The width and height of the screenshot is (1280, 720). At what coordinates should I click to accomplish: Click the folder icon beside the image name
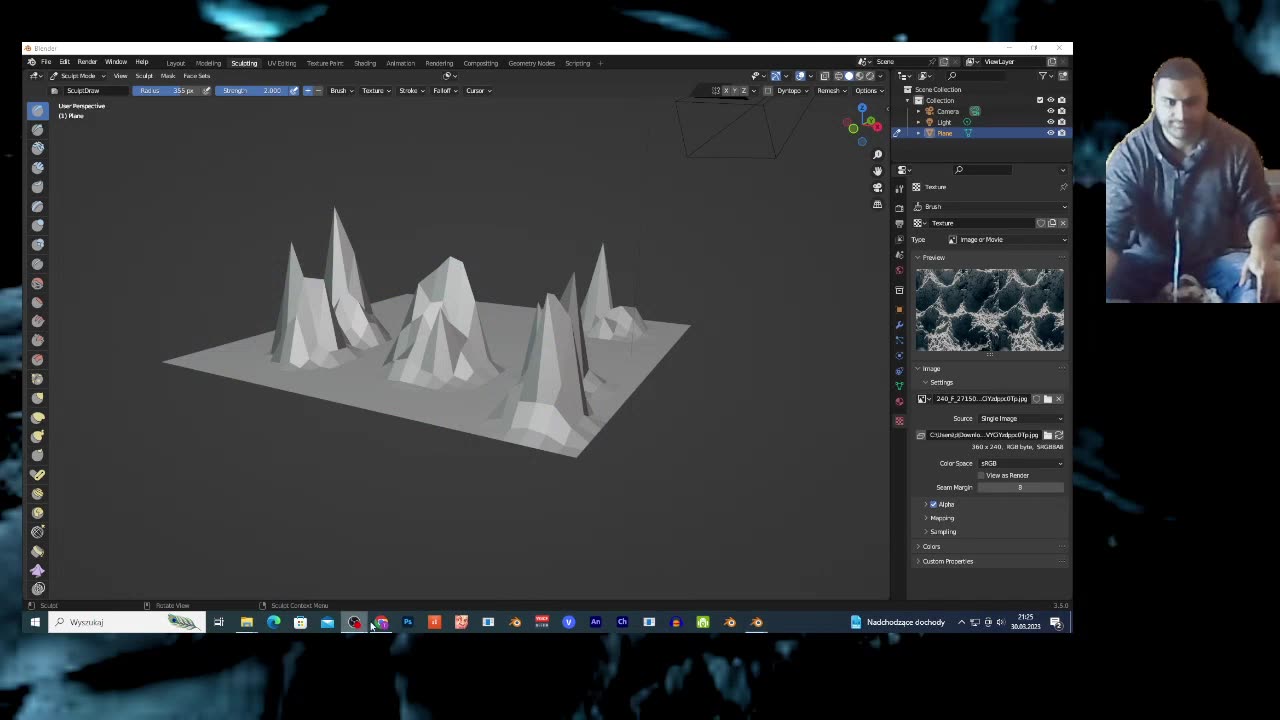tap(1047, 399)
